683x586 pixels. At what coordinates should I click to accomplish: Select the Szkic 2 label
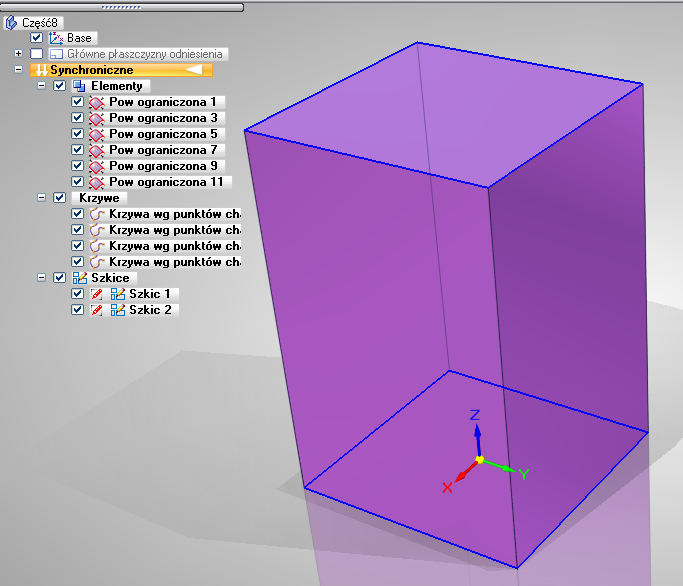[x=150, y=310]
